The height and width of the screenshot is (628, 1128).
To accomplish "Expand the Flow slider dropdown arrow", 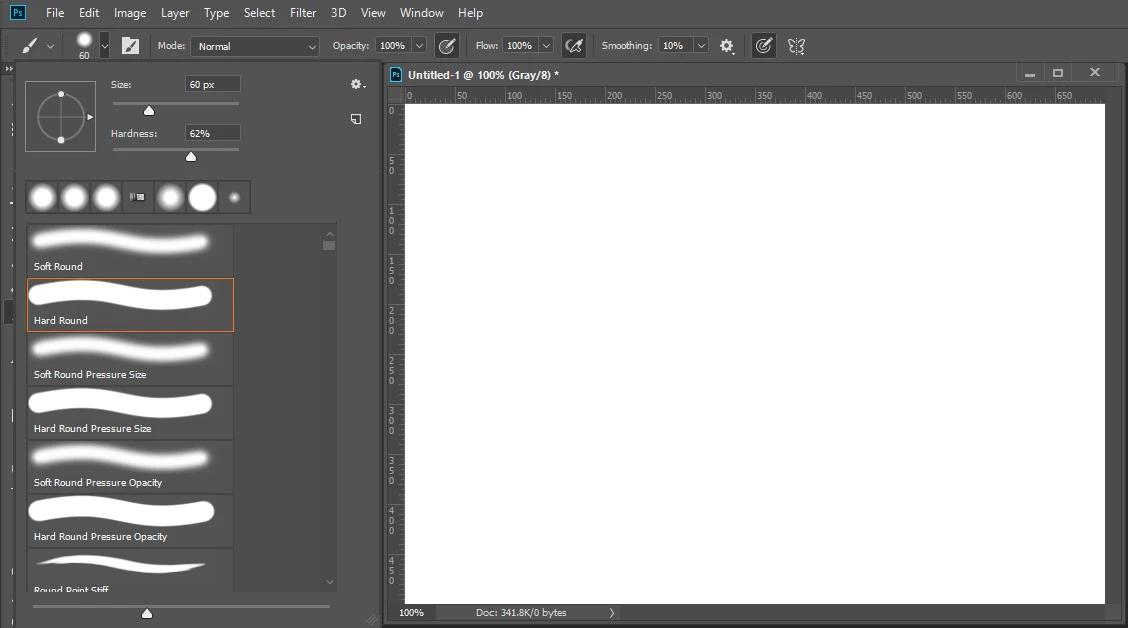I will [x=547, y=46].
